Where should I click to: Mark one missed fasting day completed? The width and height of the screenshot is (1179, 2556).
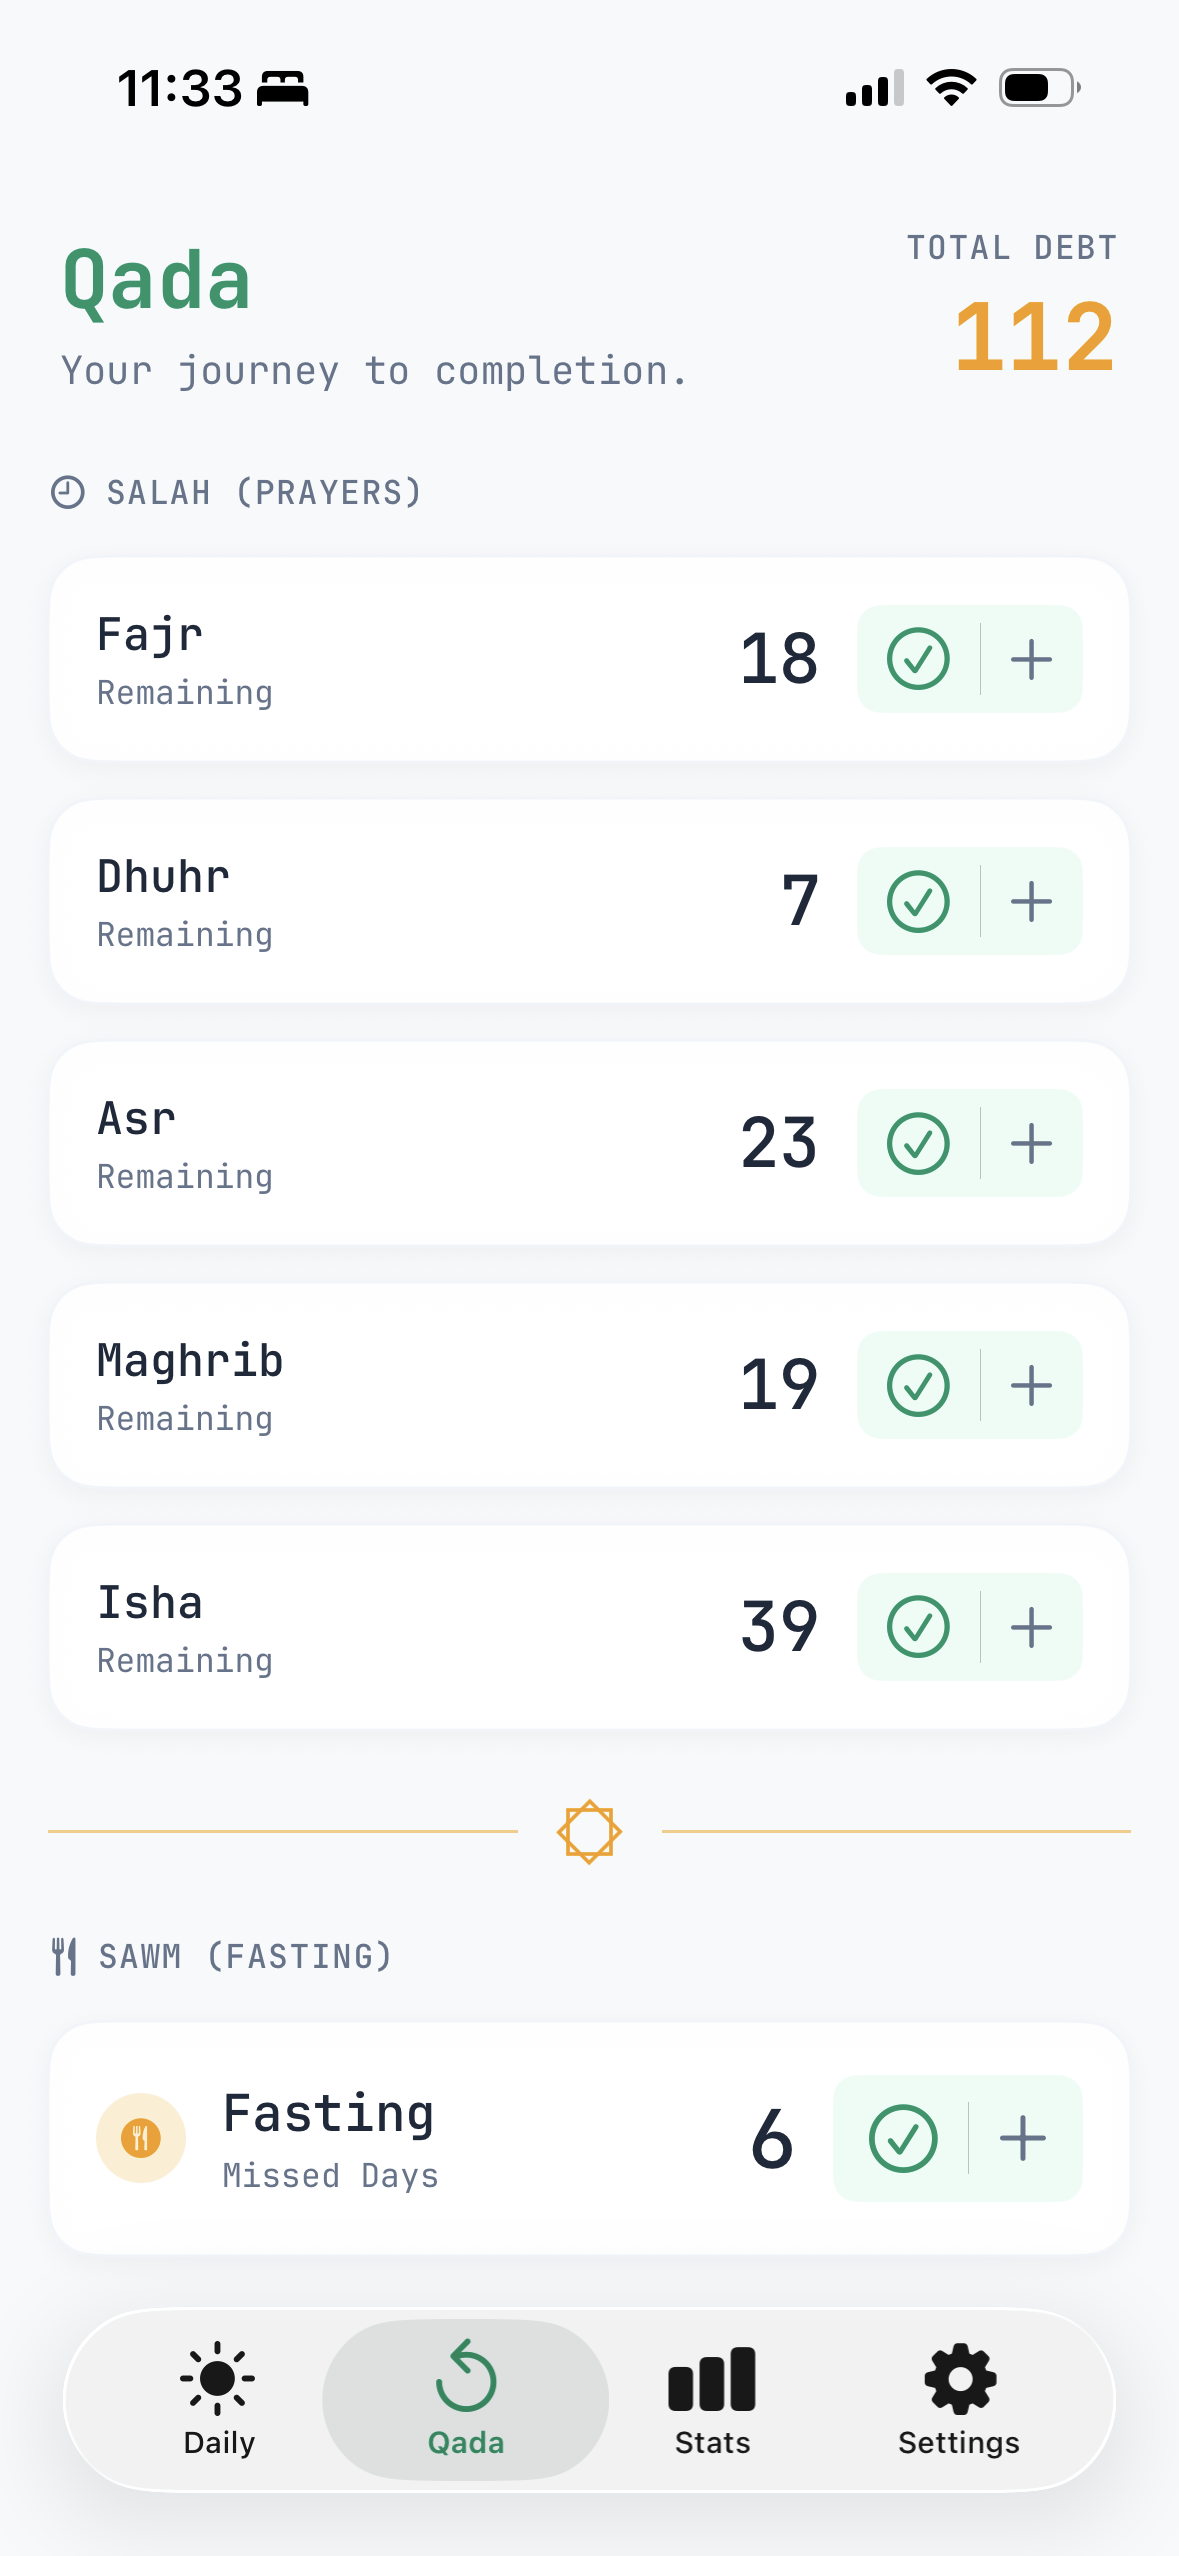point(903,2138)
